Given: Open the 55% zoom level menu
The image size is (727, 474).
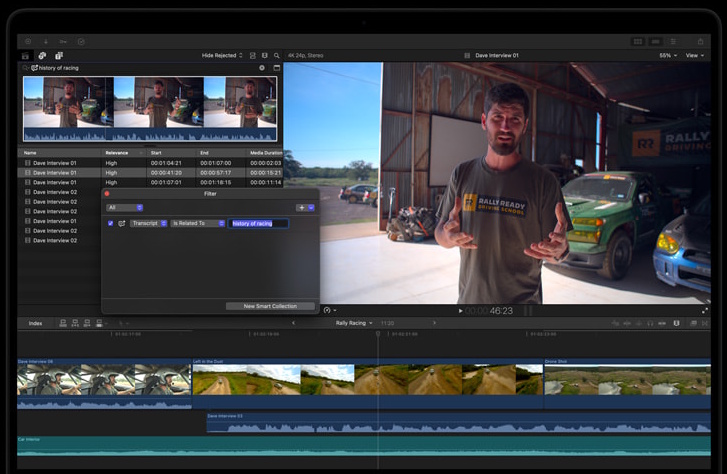Looking at the screenshot, I should pyautogui.click(x=667, y=56).
